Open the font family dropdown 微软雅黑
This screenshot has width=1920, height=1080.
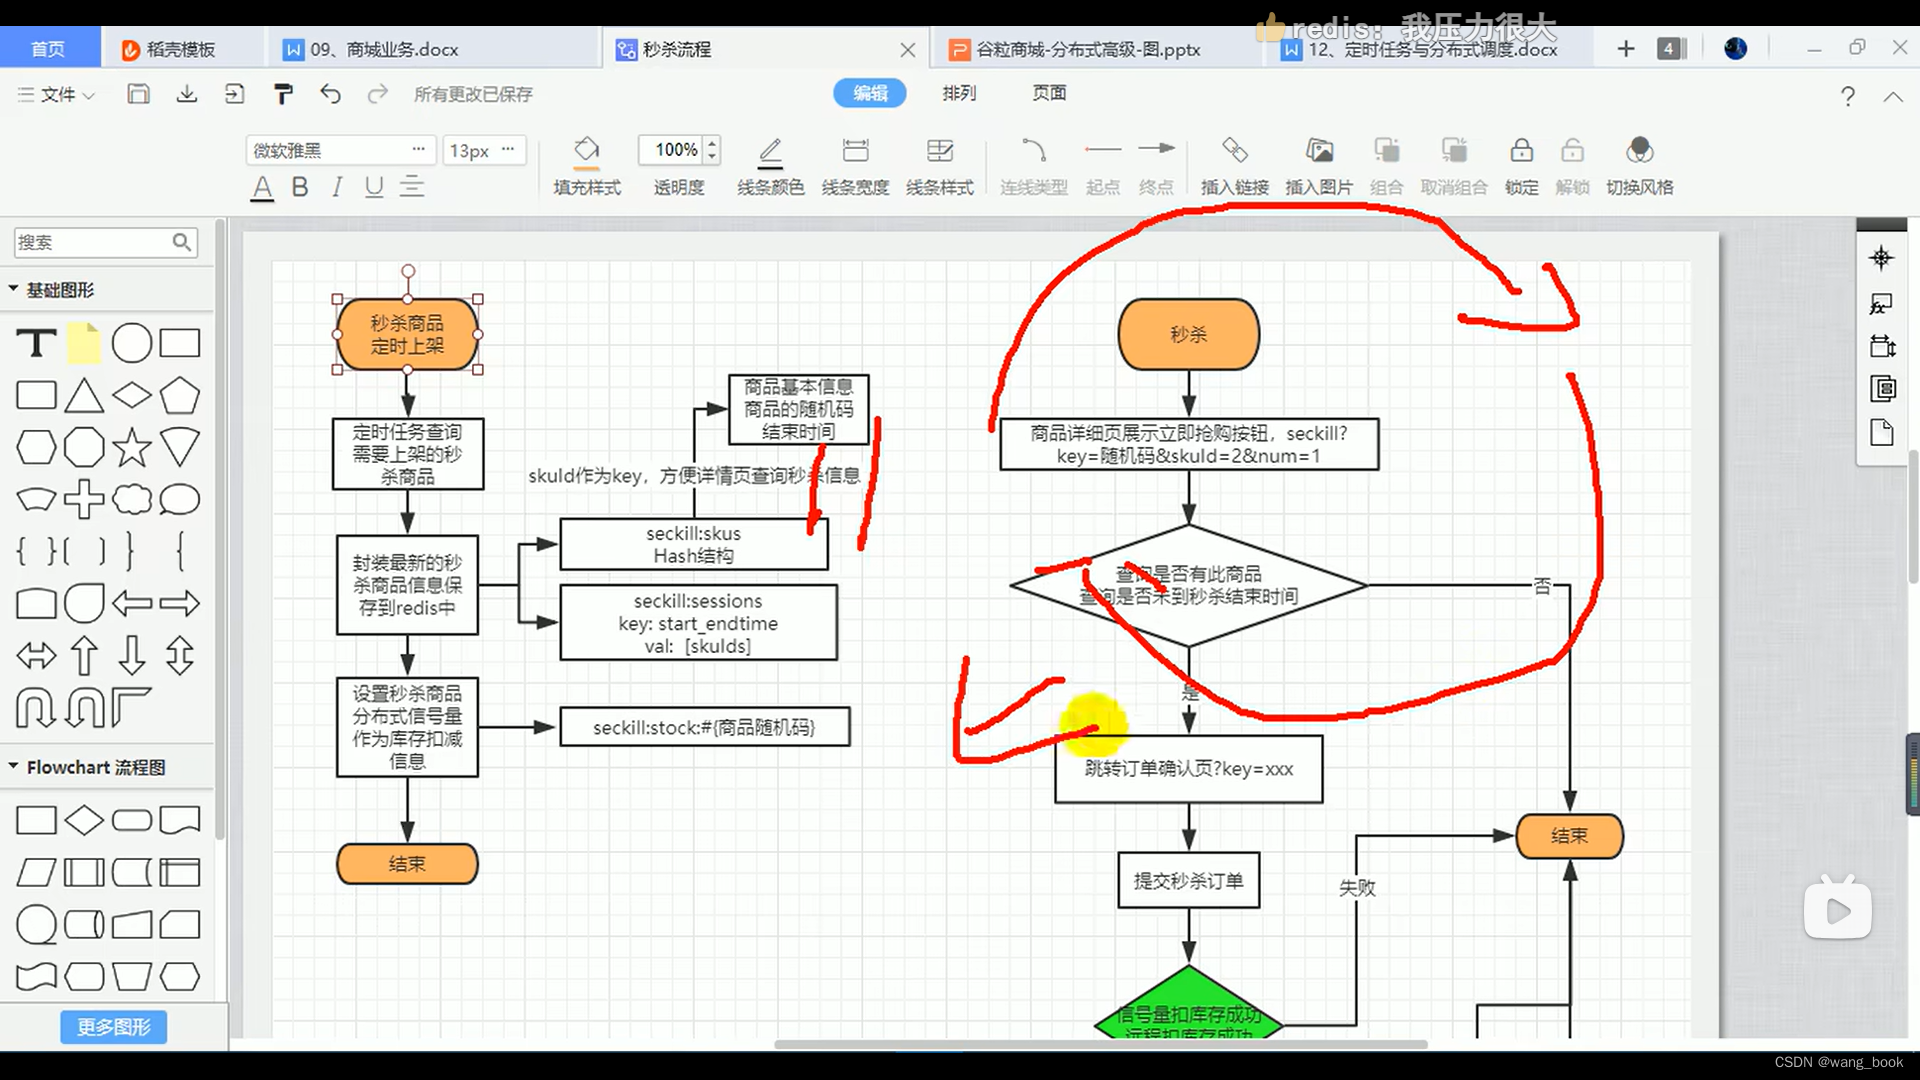[x=341, y=150]
